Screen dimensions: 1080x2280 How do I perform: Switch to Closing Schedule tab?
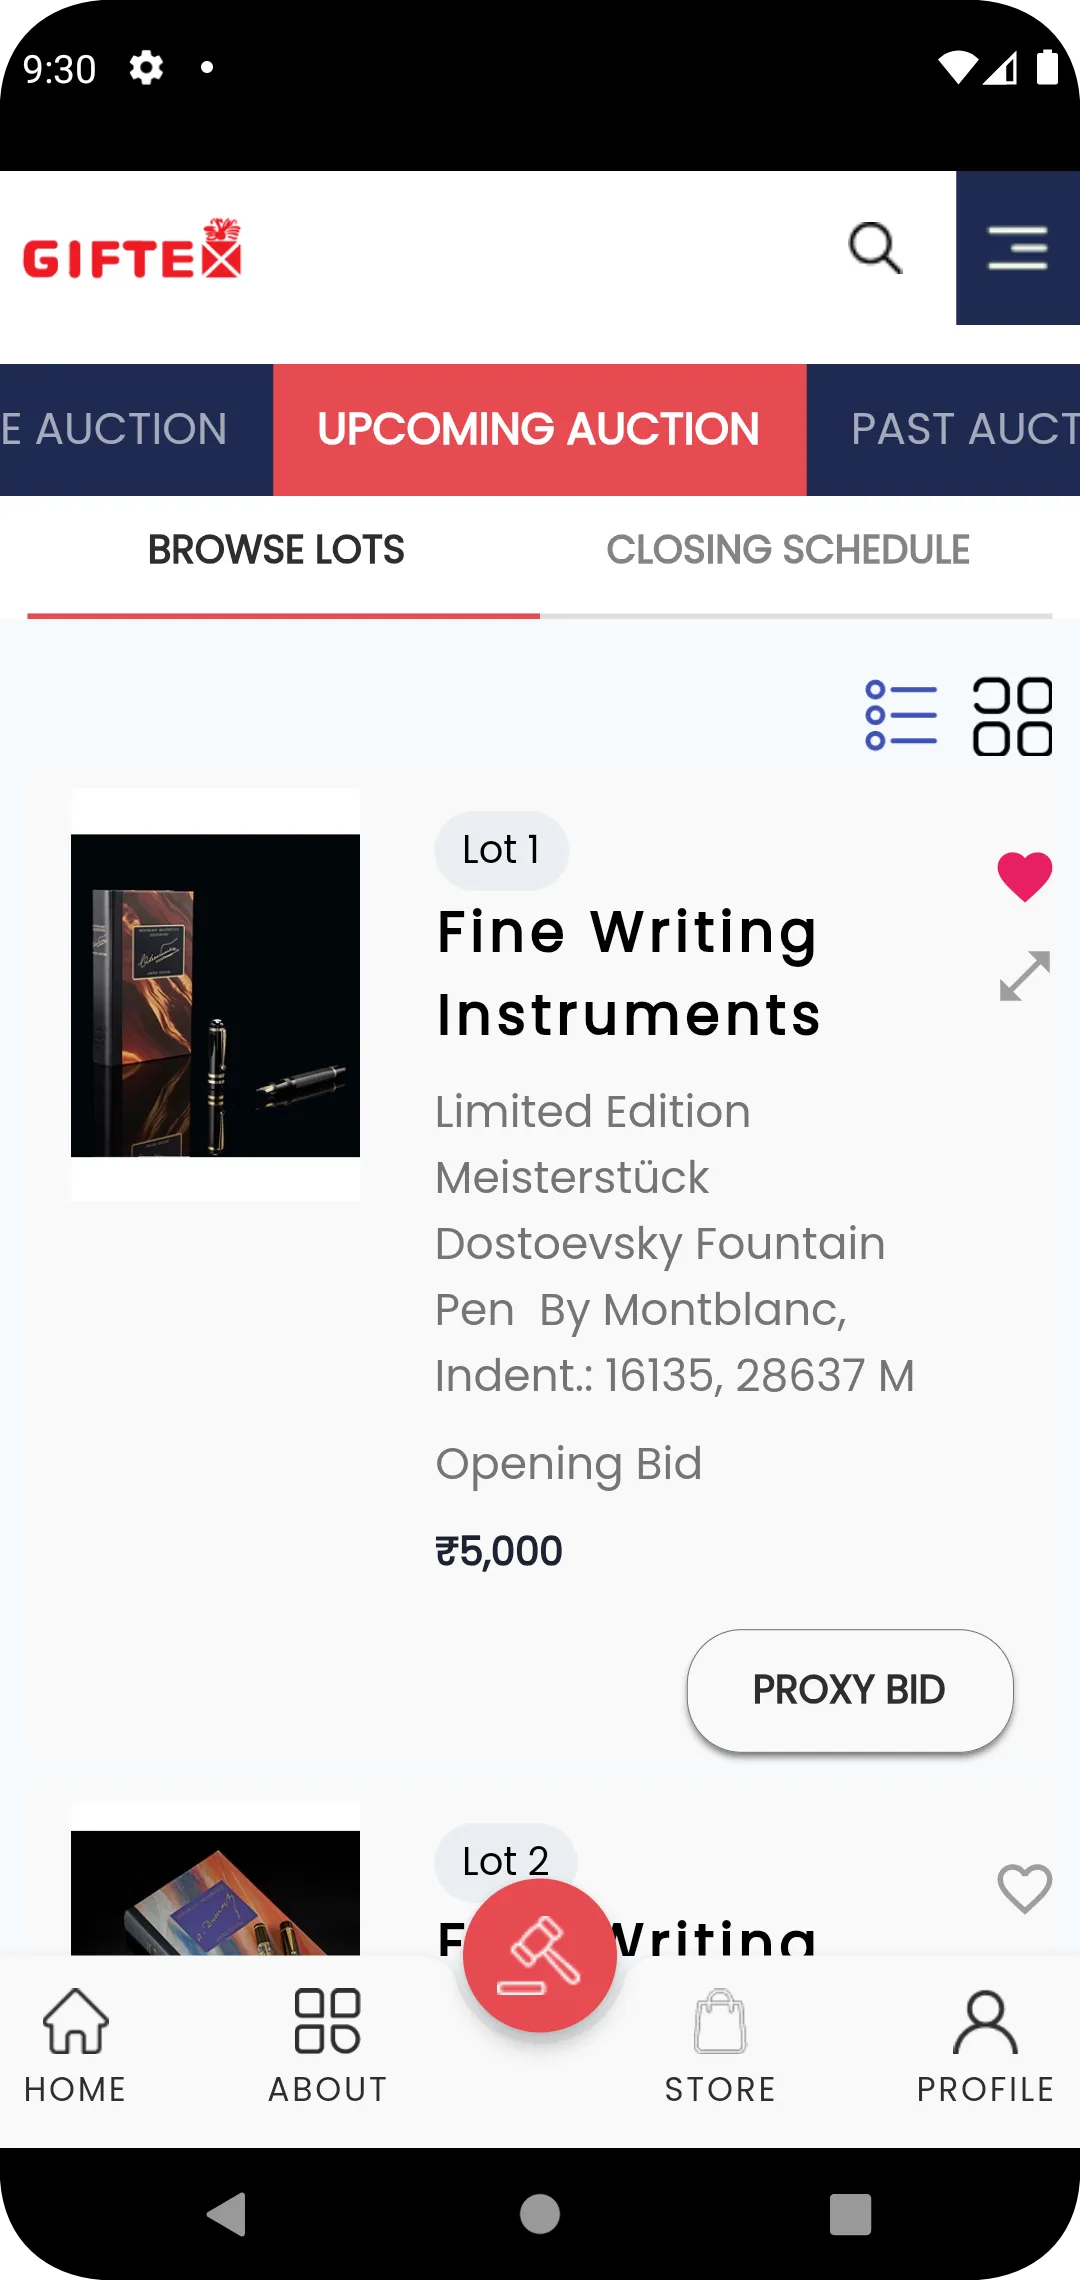tap(788, 550)
